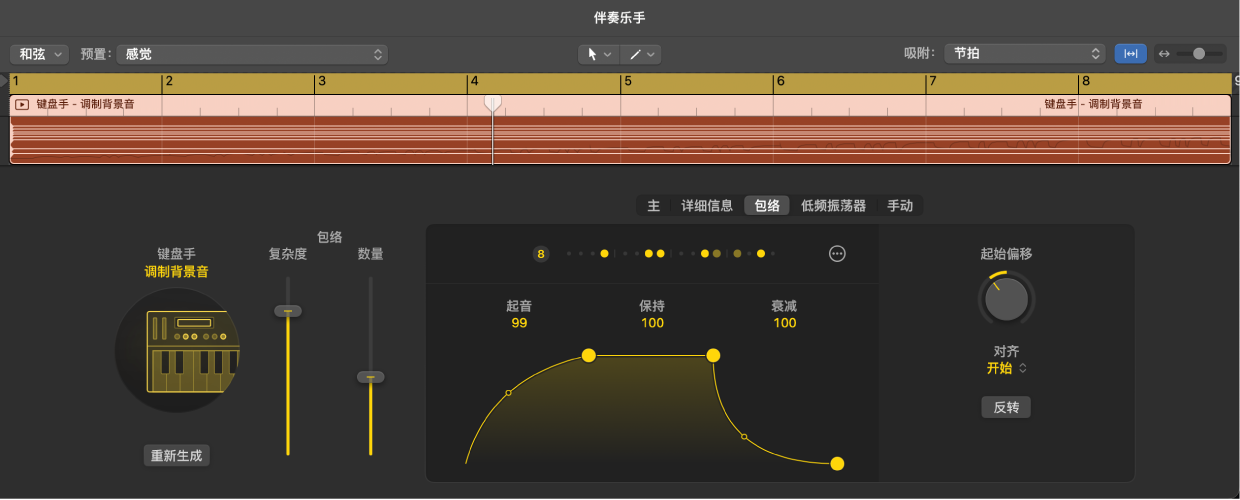Click the 重新生成 button
This screenshot has height=500, width=1240.
(176, 456)
